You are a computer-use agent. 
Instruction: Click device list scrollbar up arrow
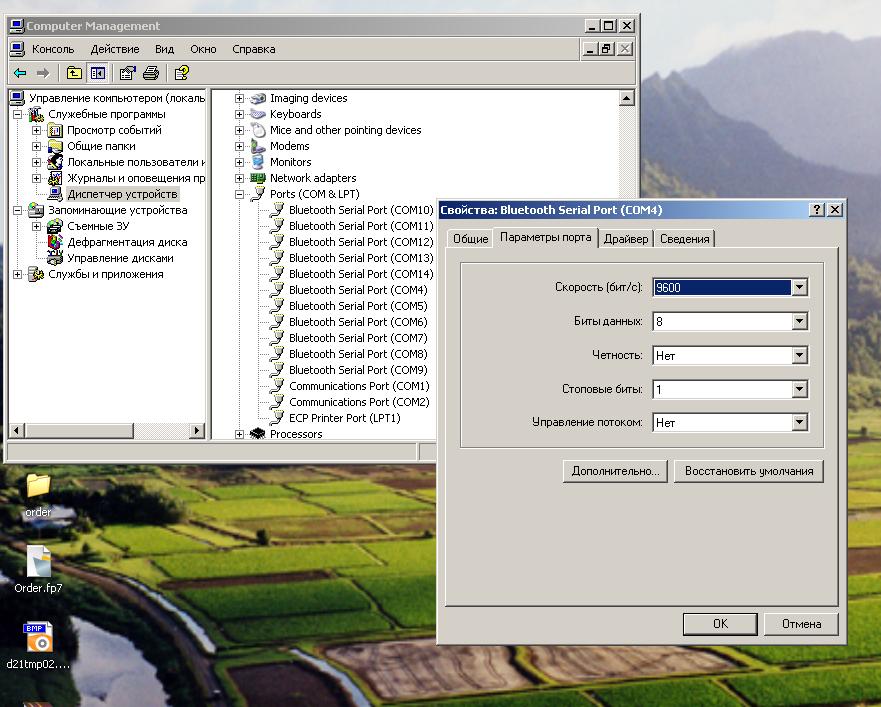point(626,98)
